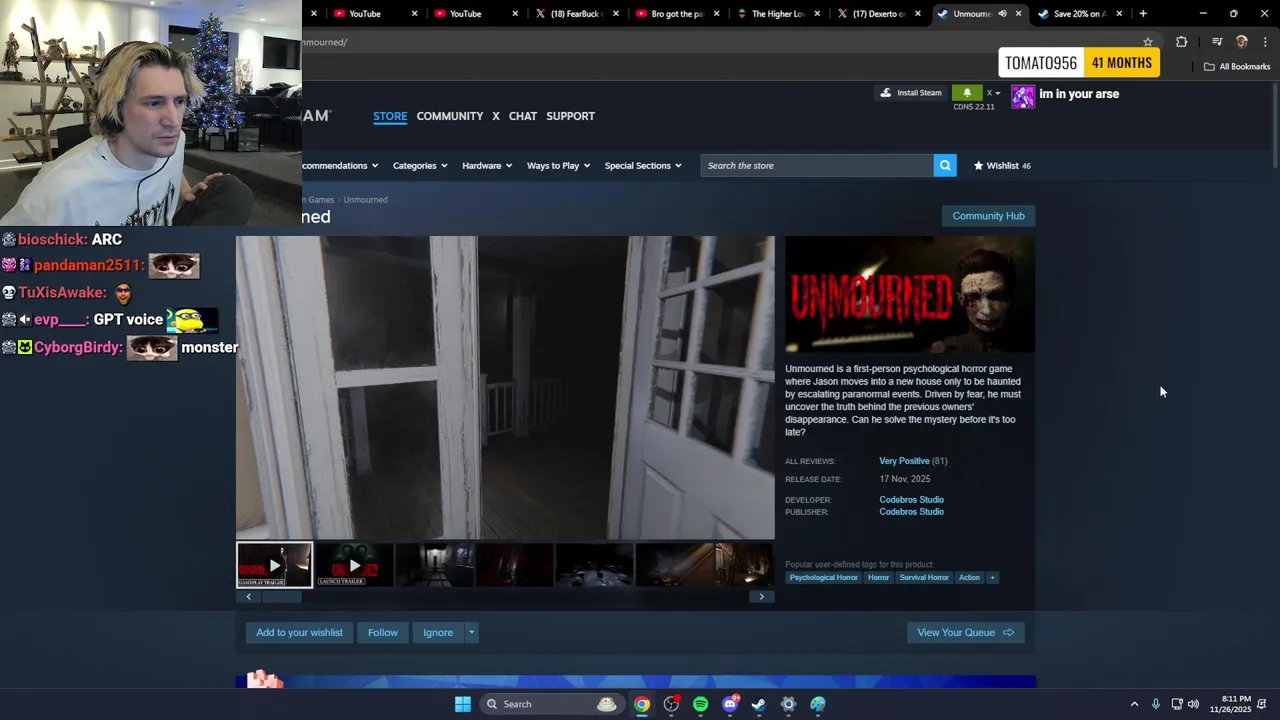Expand the Special Sections dropdown
The image size is (1280, 720).
[643, 165]
